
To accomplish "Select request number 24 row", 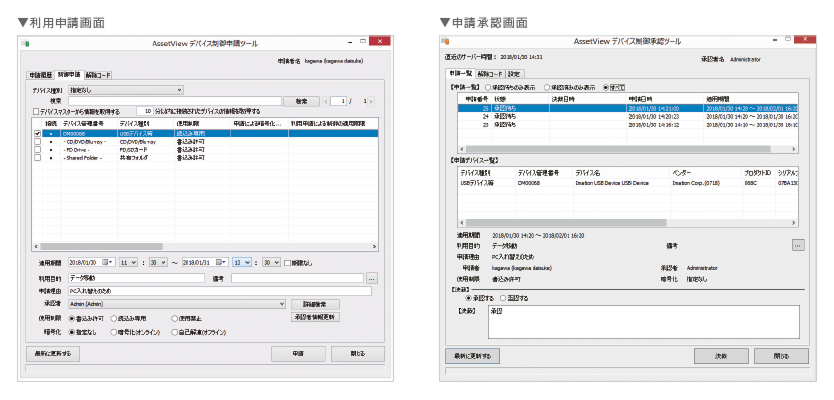I will 628,116.
